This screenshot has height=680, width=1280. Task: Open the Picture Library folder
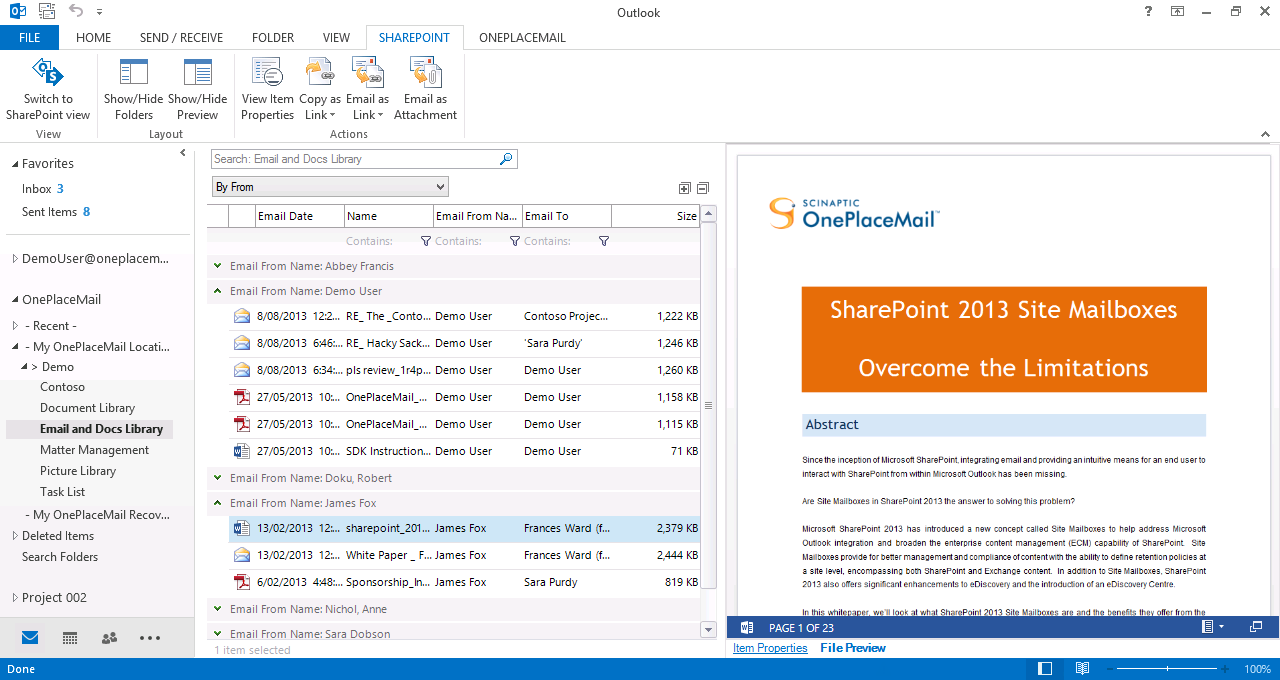tap(78, 471)
